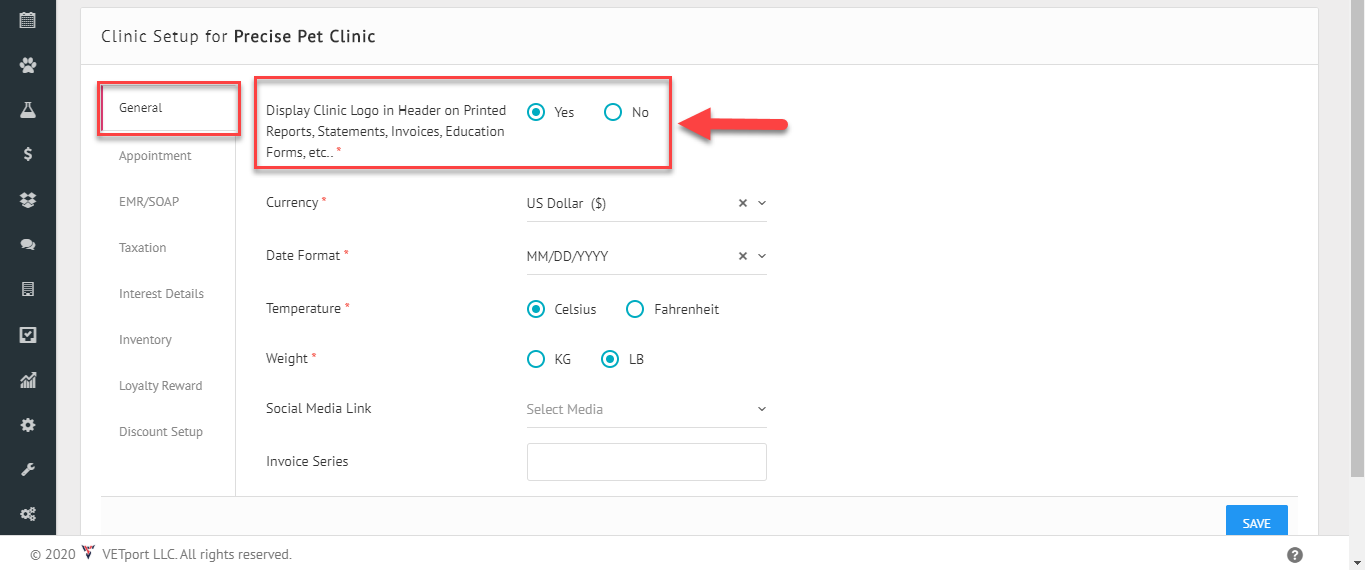The image size is (1365, 570).
Task: Go to Interest Details tab
Action: tap(161, 294)
